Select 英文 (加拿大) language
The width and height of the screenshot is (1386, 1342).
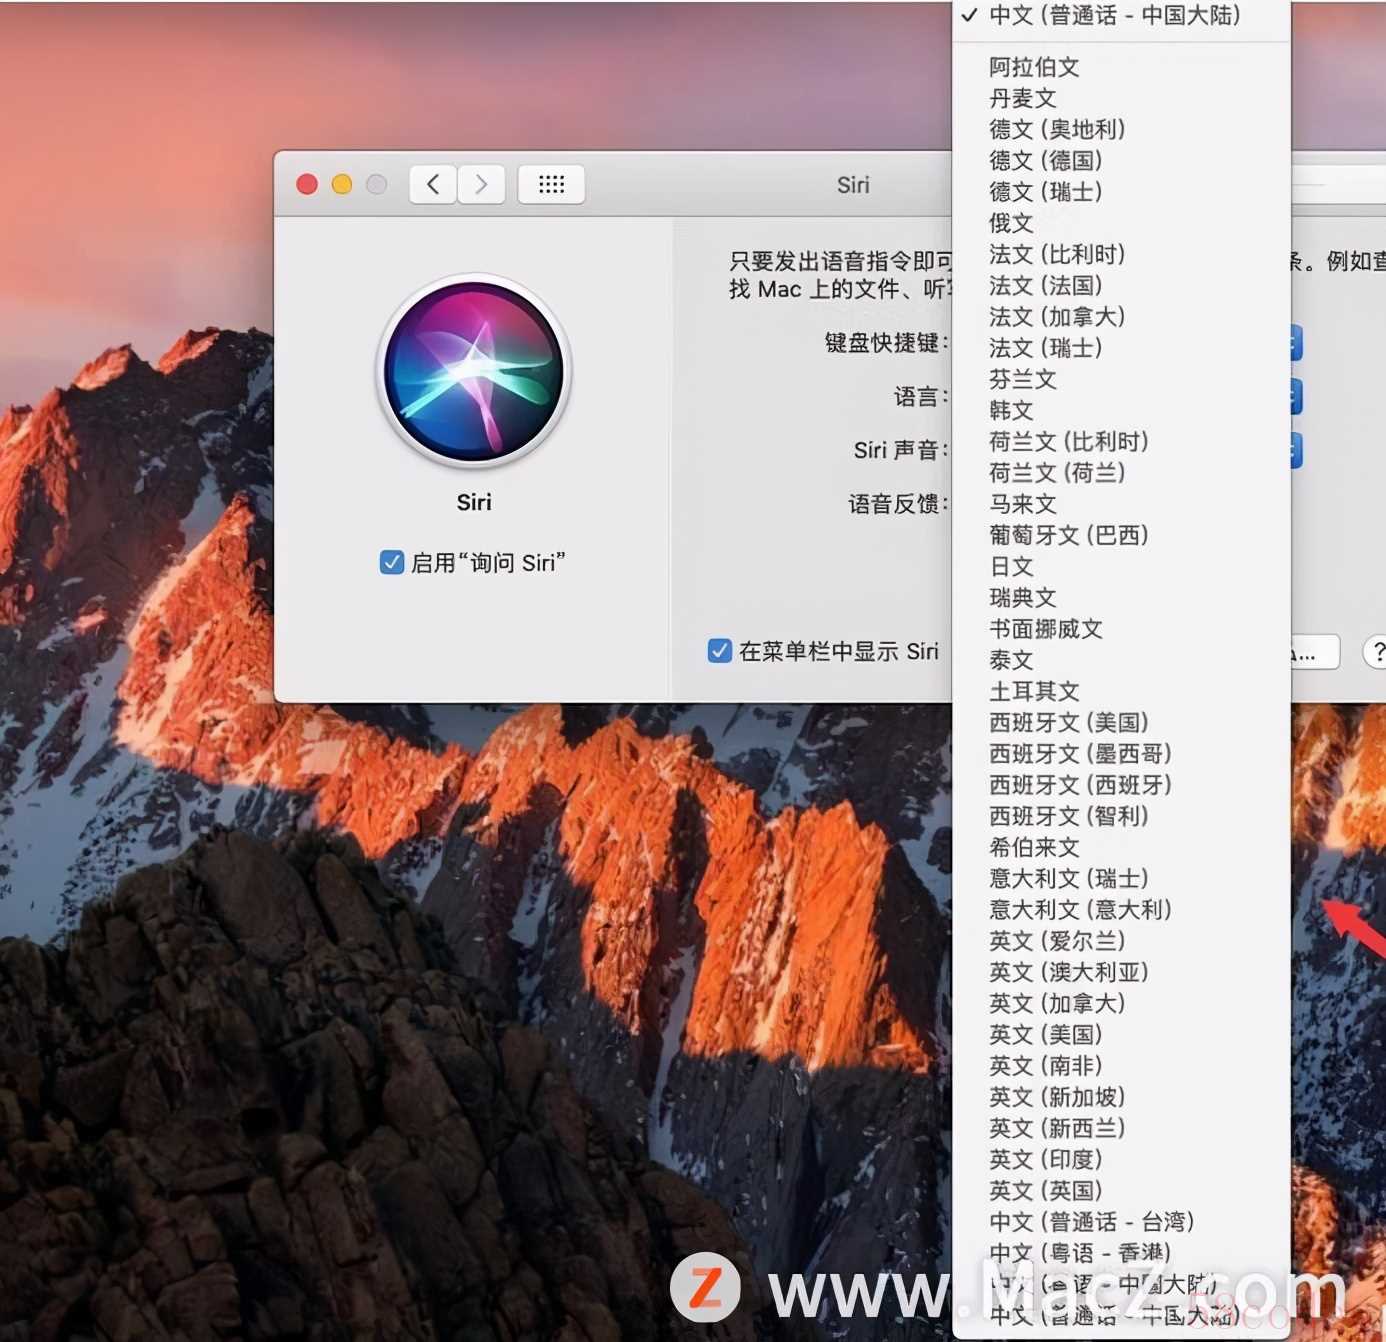tap(1122, 1003)
